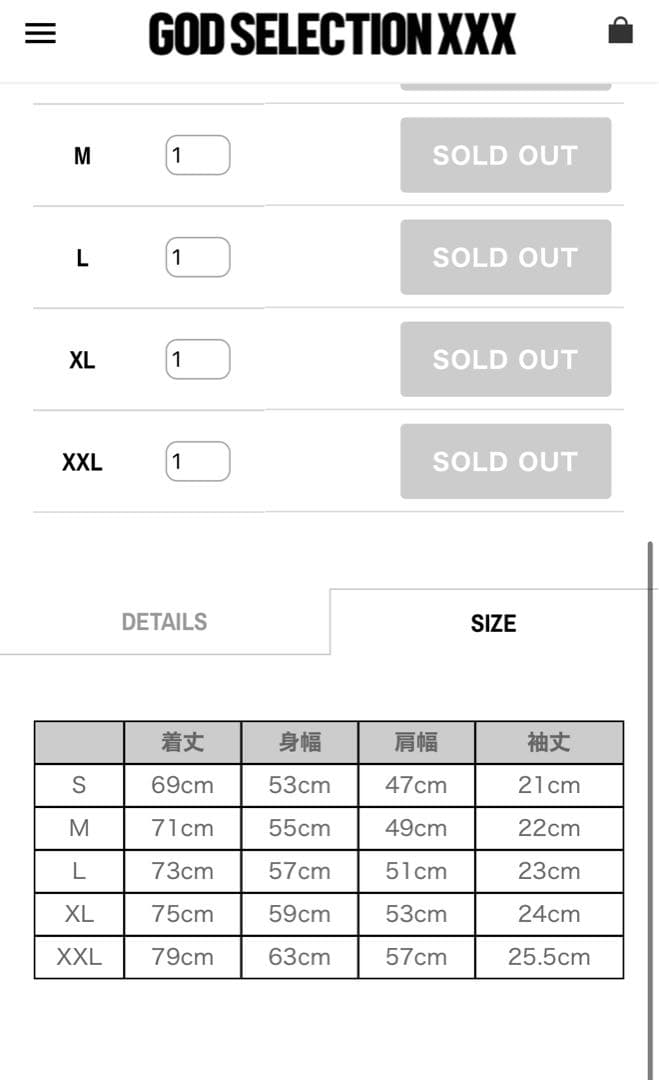
Task: Click the XXL row label in size chart
Action: tap(79, 957)
